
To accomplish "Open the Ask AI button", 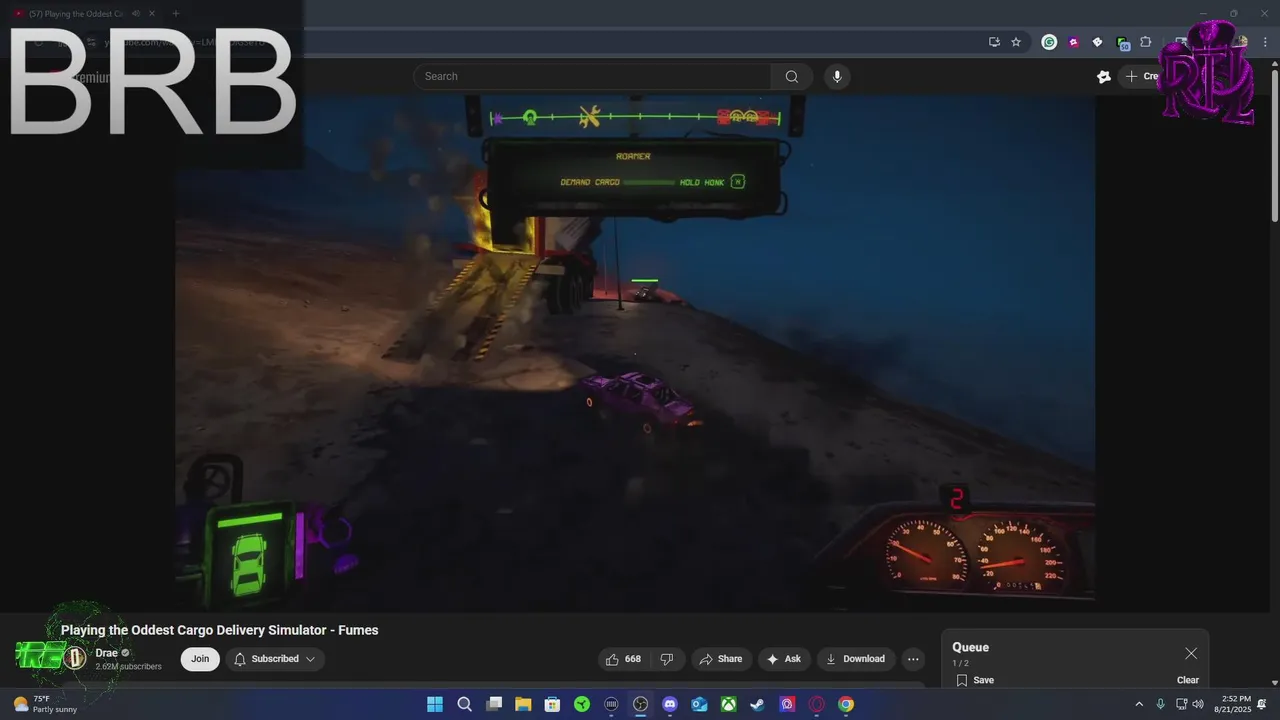I will point(784,659).
